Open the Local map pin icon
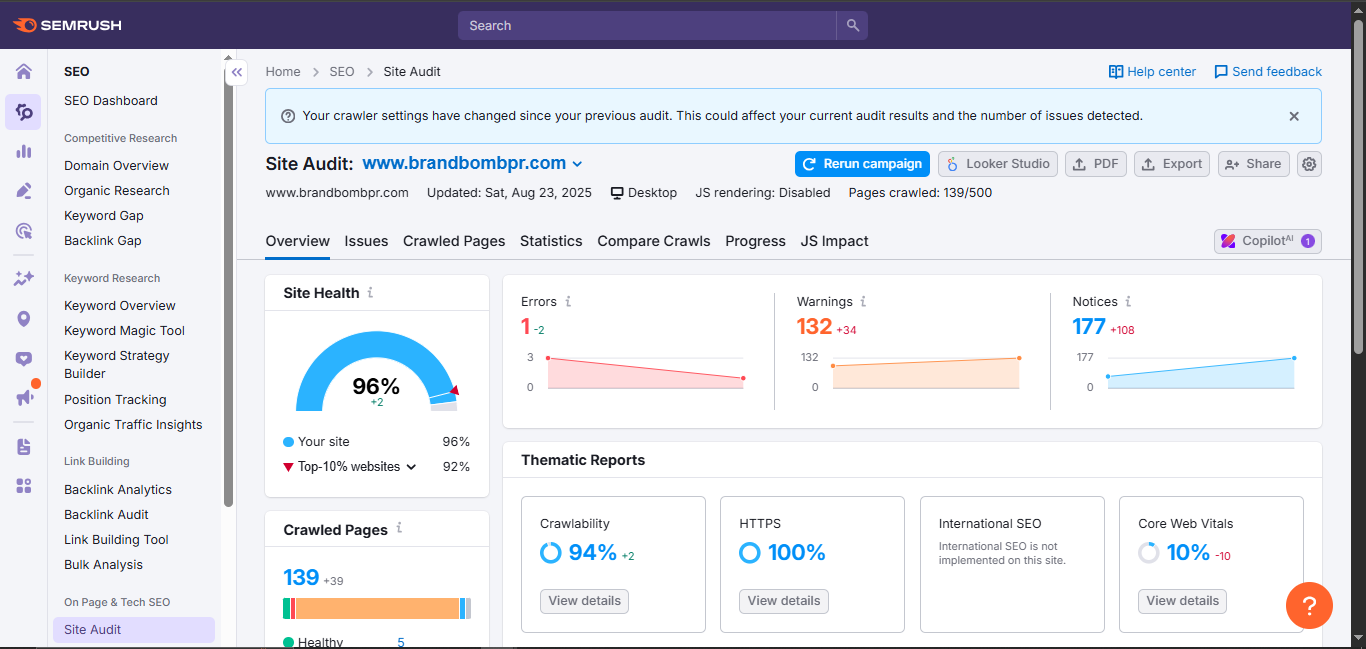Screen dimensions: 1366x649 [x=23, y=319]
